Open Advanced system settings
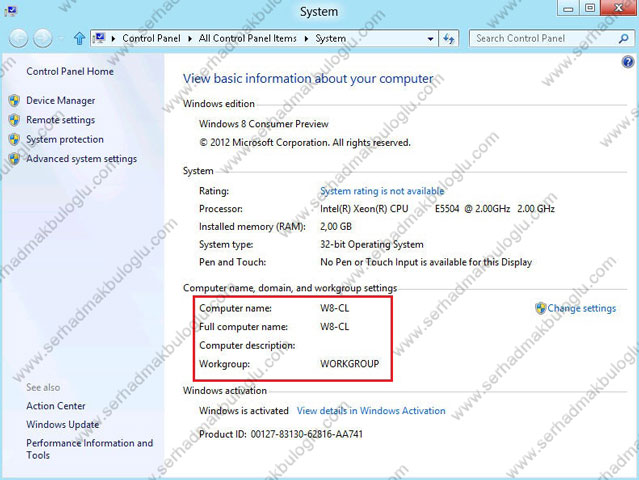 pyautogui.click(x=82, y=159)
